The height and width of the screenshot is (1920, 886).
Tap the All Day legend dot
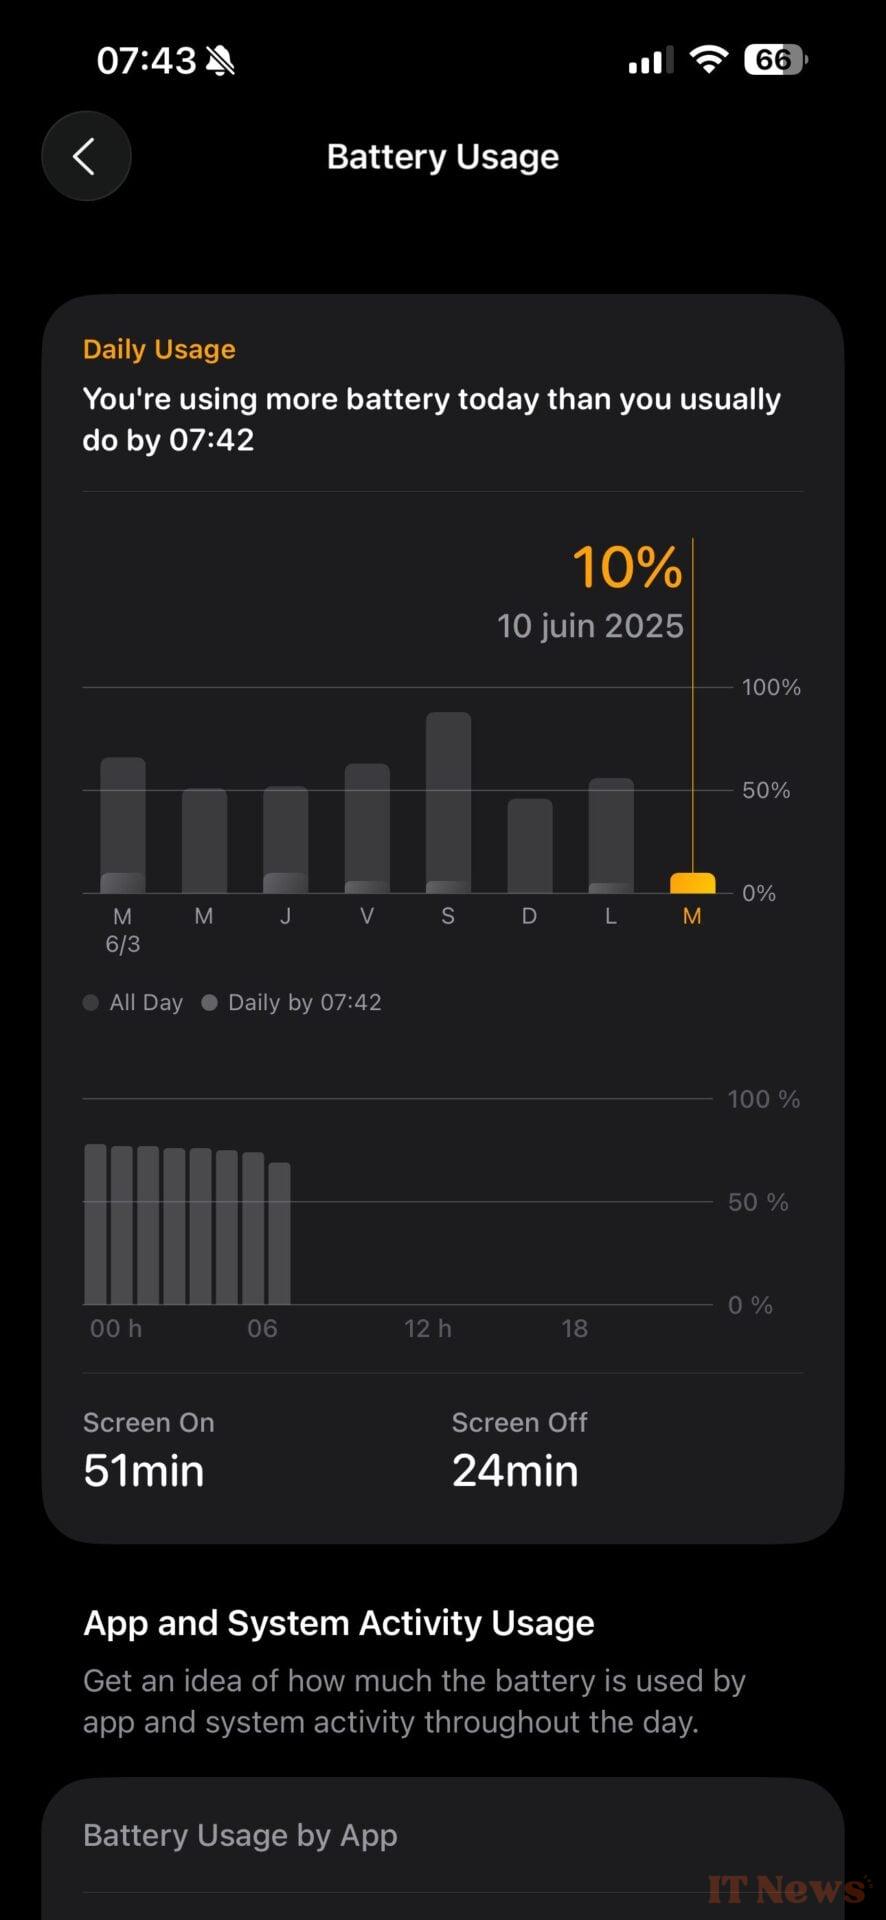pos(91,1002)
